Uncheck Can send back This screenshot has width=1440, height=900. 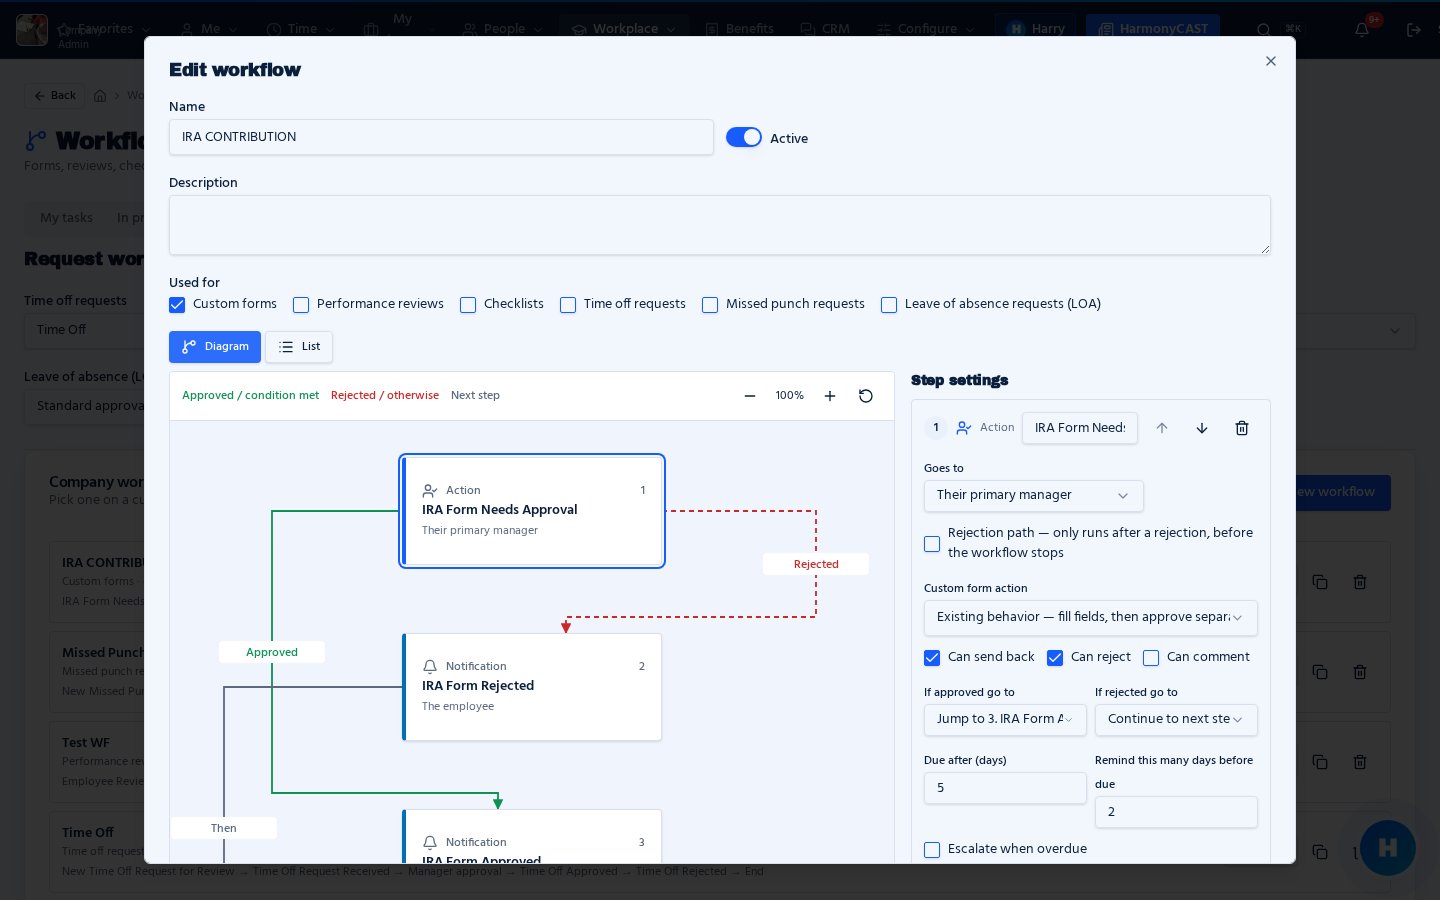(932, 658)
